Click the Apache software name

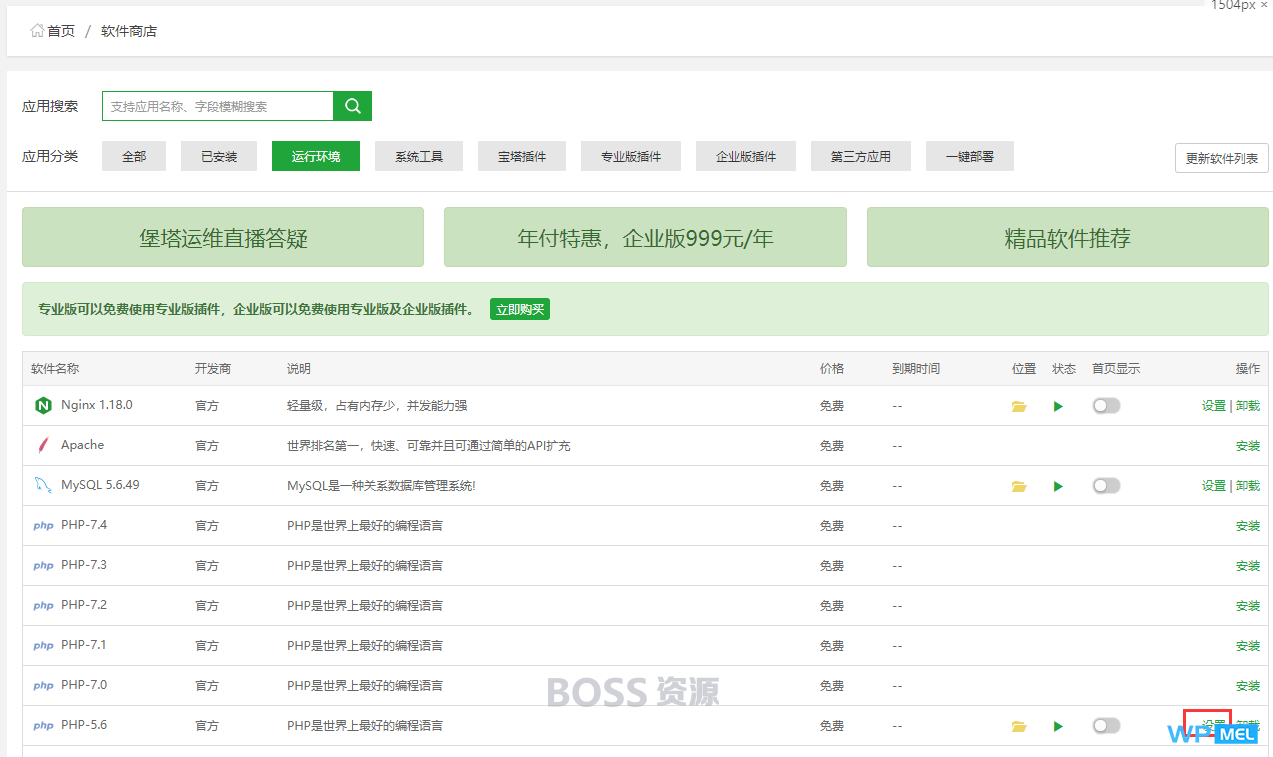click(x=82, y=445)
